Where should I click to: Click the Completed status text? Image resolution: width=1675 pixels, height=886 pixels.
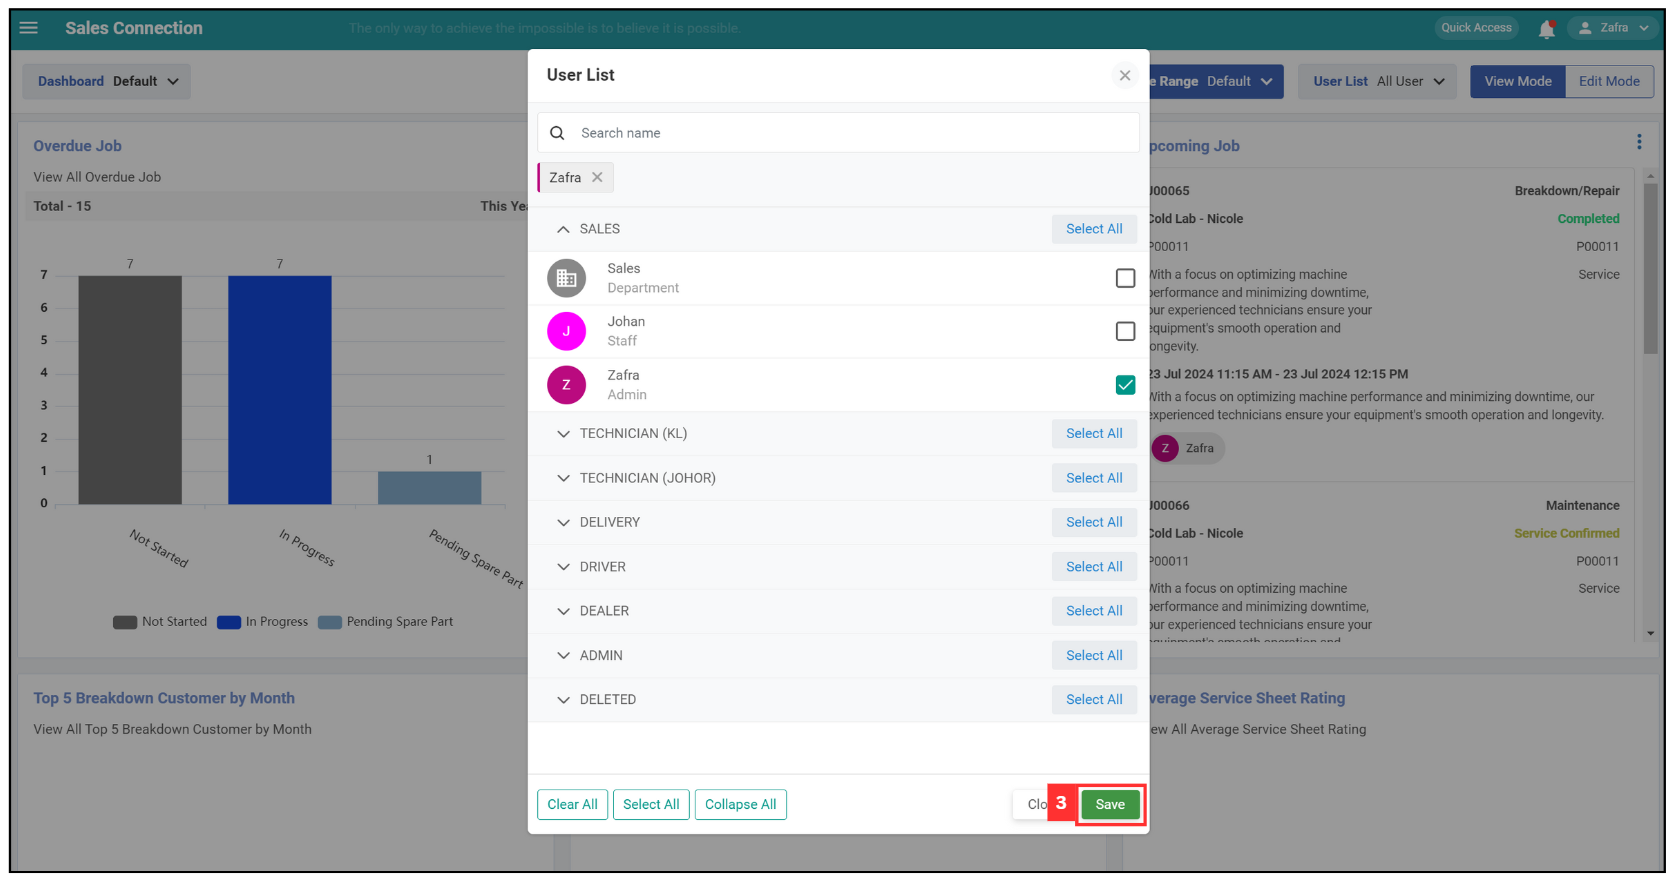pos(1588,219)
